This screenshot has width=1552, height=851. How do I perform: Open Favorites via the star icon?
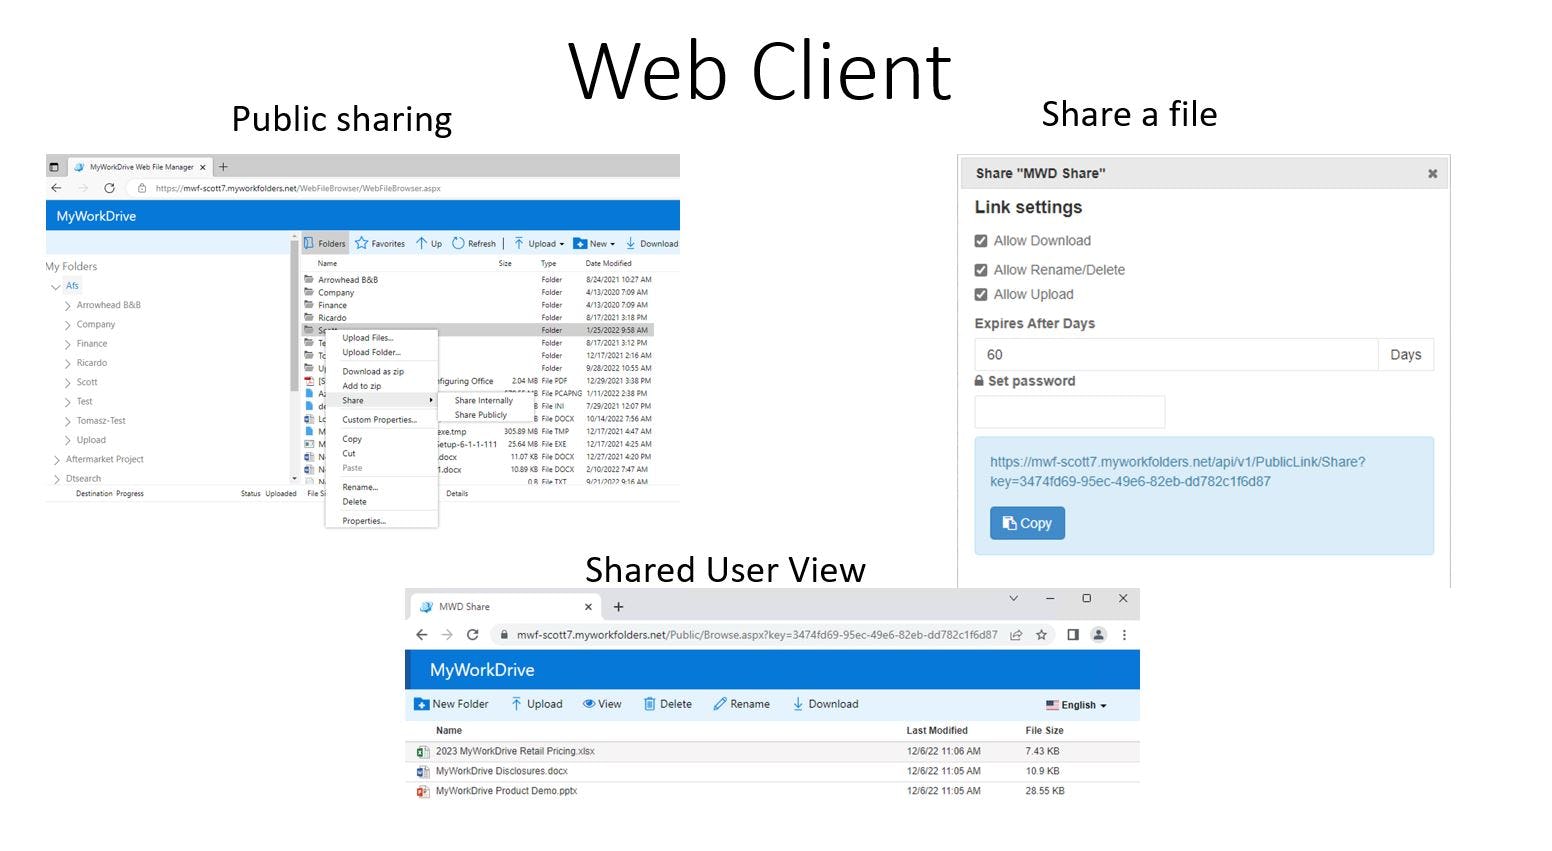380,243
